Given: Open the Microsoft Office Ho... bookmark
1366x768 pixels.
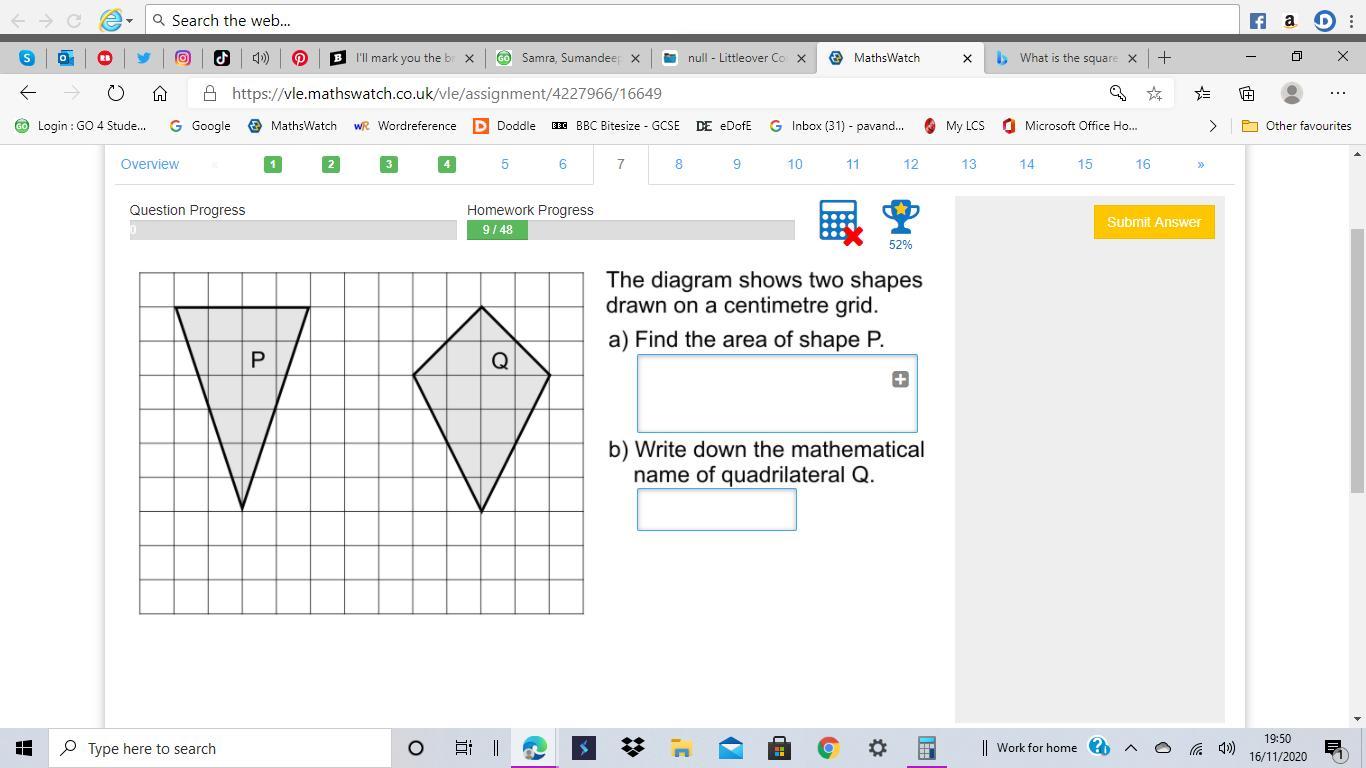Looking at the screenshot, I should (1069, 126).
